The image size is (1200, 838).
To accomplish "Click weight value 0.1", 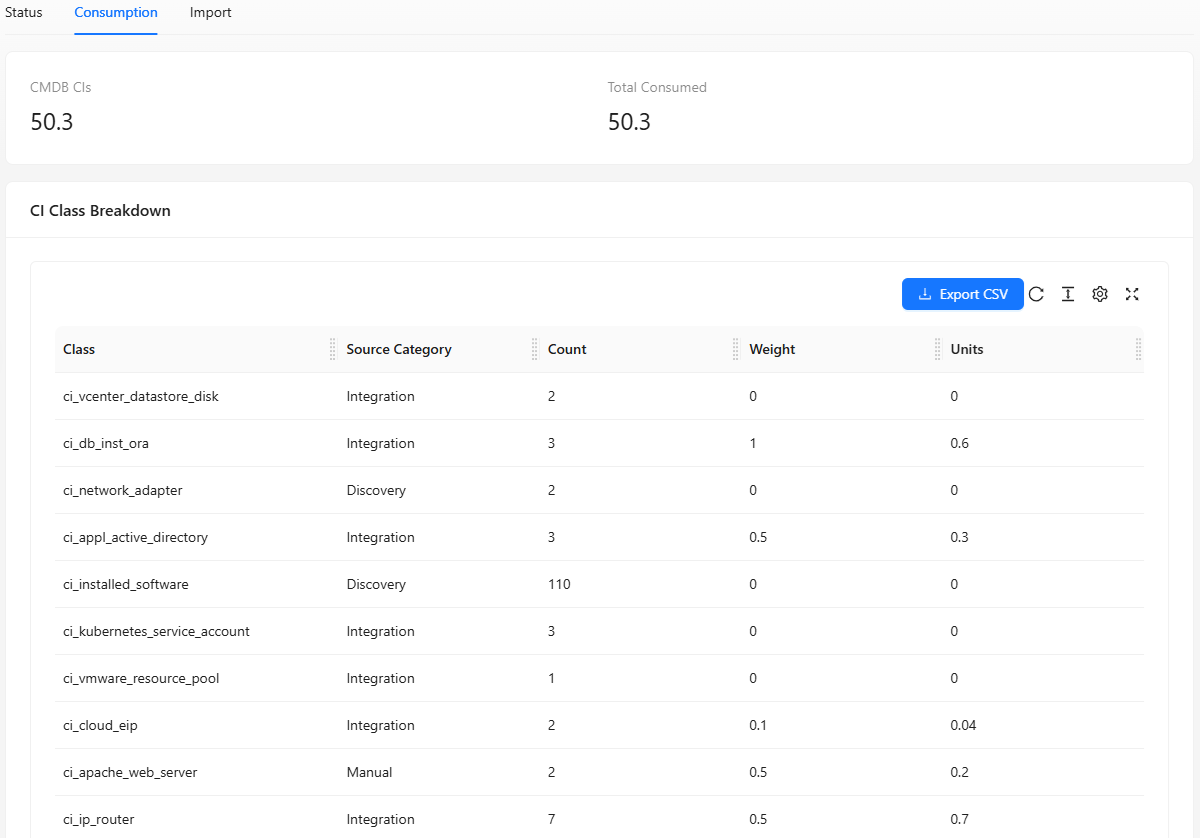I will [x=758, y=725].
